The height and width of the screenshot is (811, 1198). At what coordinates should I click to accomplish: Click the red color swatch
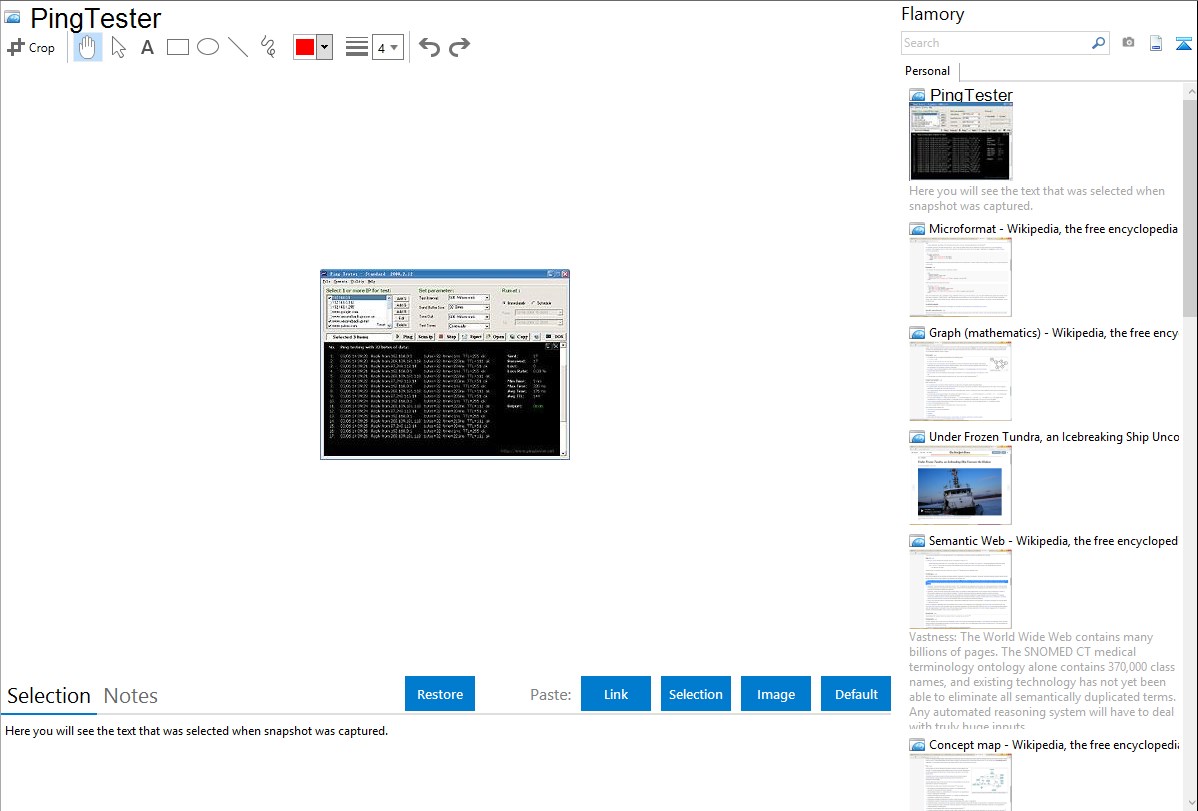pos(305,47)
